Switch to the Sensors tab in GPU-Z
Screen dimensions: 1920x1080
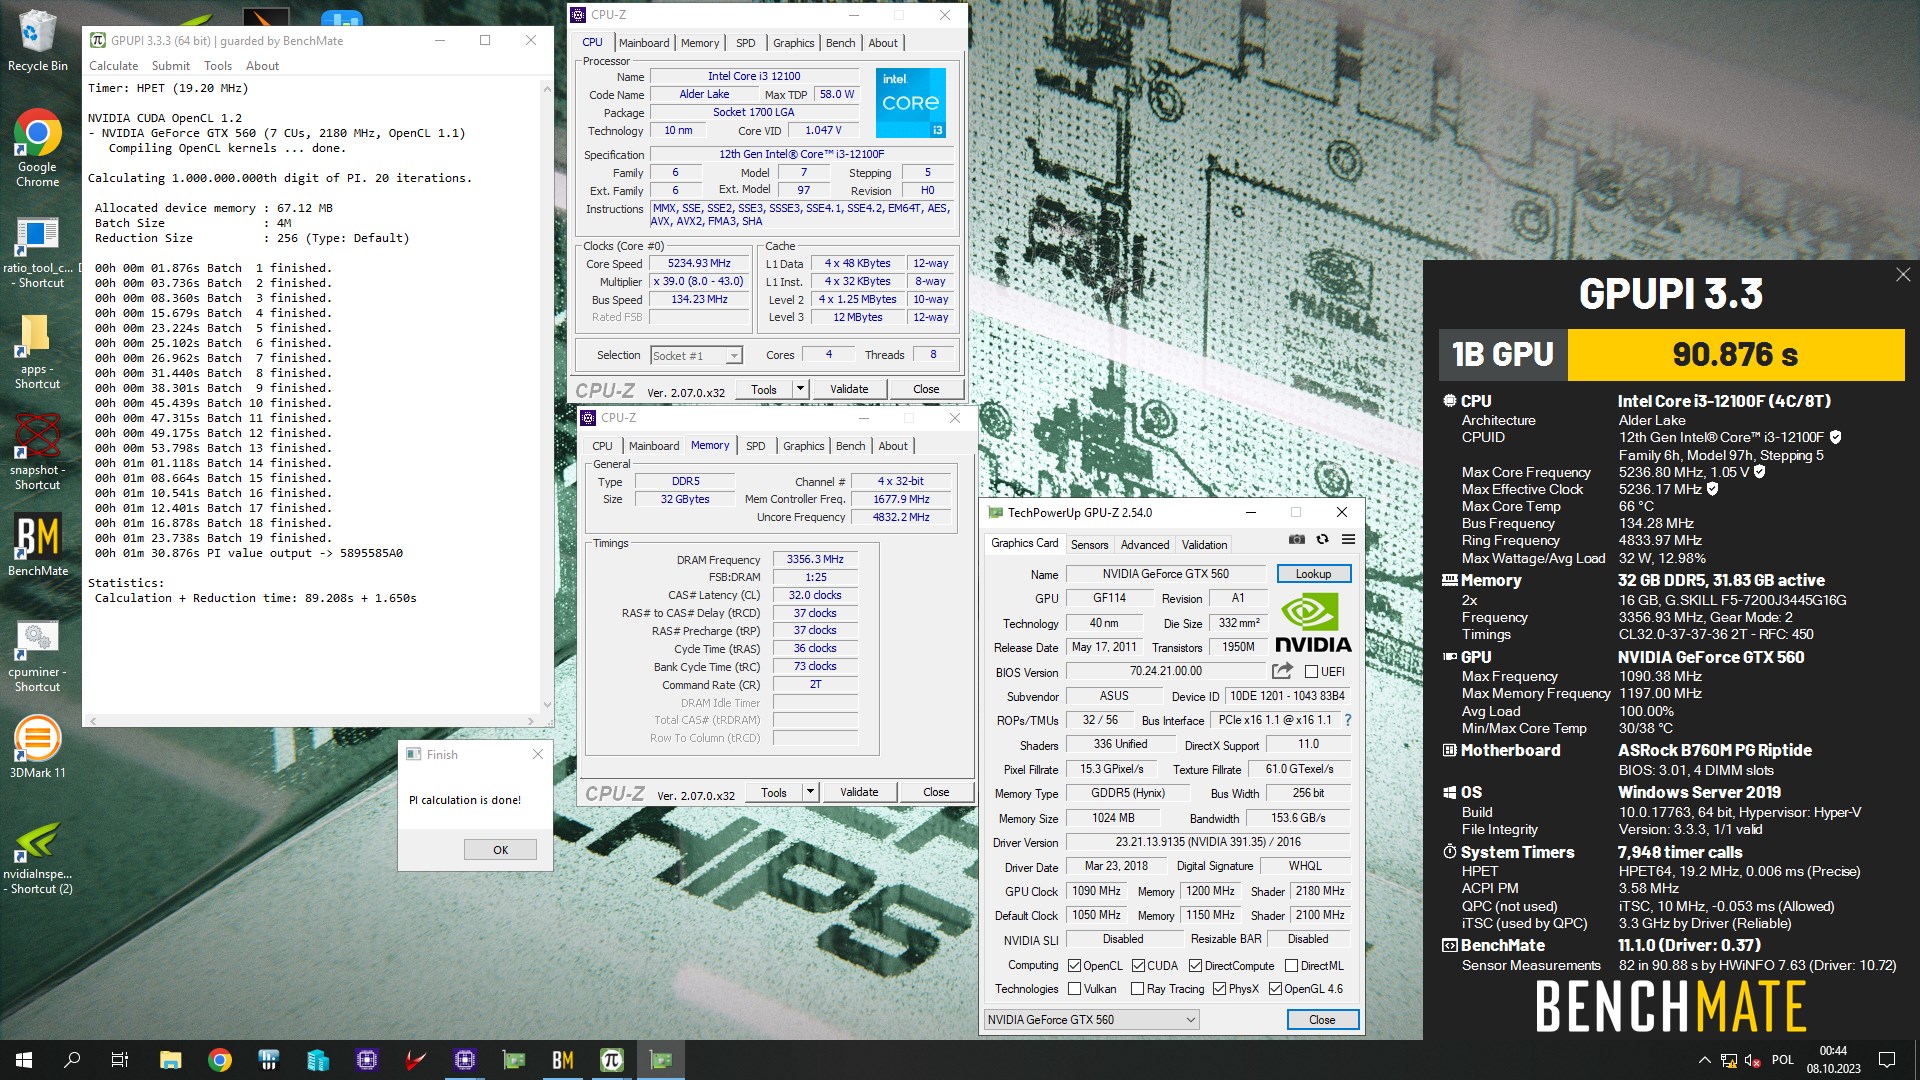[1089, 545]
